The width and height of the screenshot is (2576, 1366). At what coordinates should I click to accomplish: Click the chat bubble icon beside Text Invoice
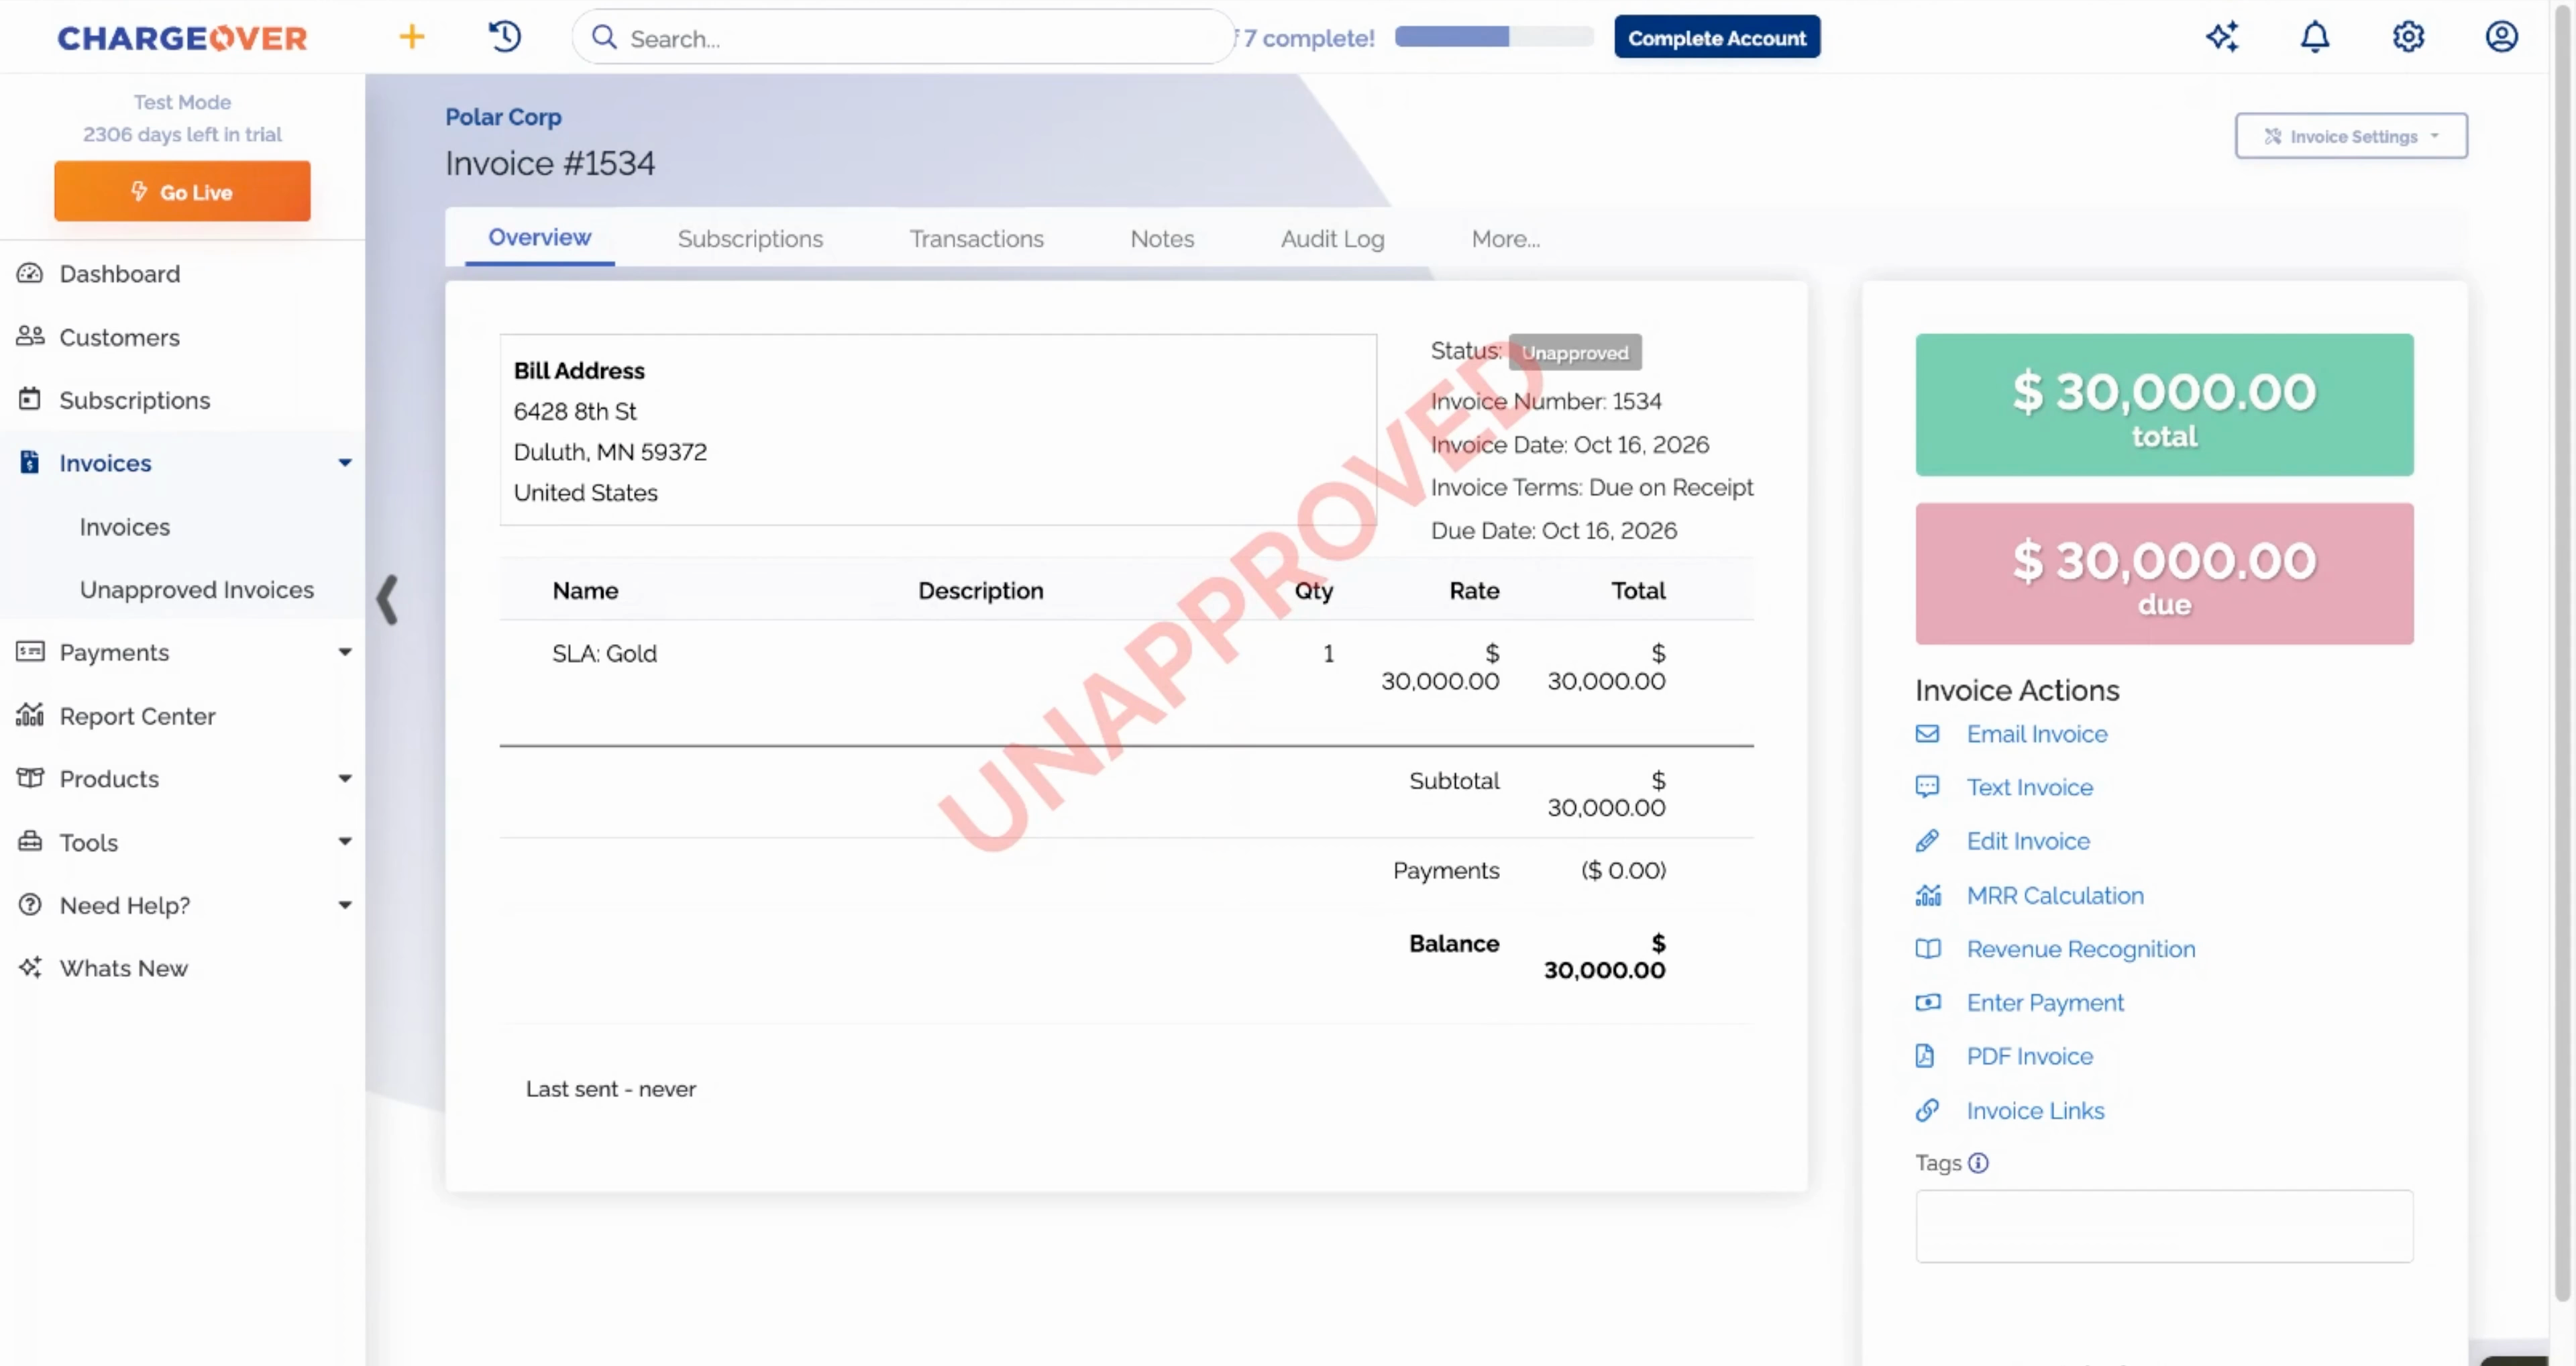[1927, 787]
